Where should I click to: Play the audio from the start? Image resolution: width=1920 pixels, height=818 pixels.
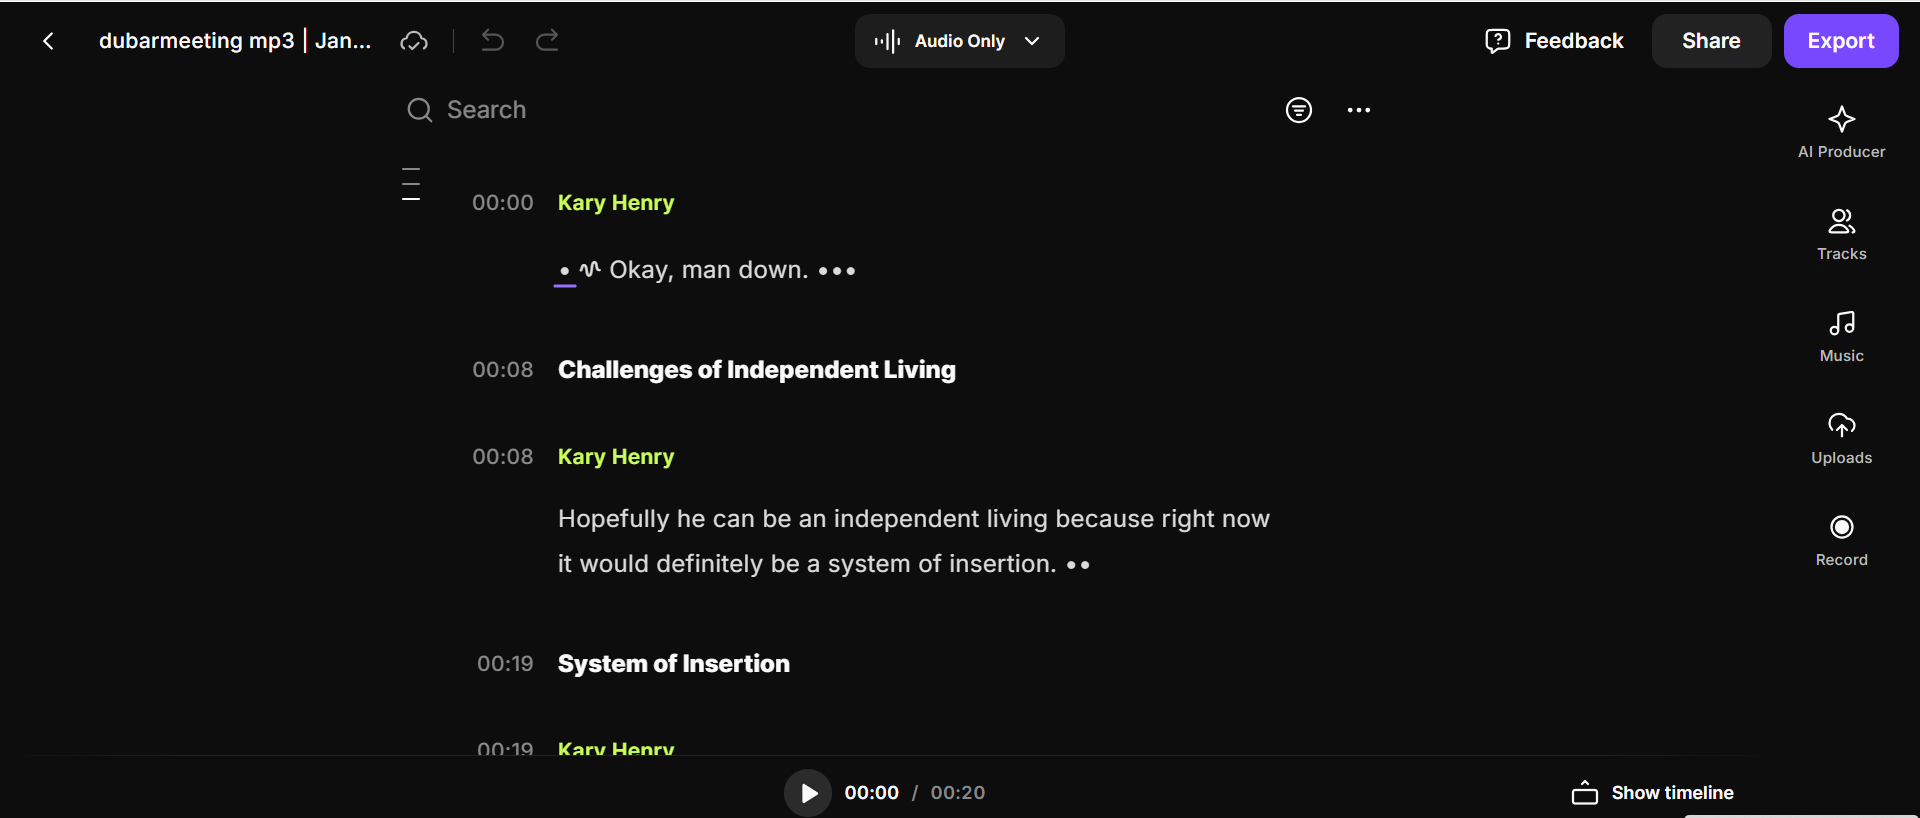(808, 793)
